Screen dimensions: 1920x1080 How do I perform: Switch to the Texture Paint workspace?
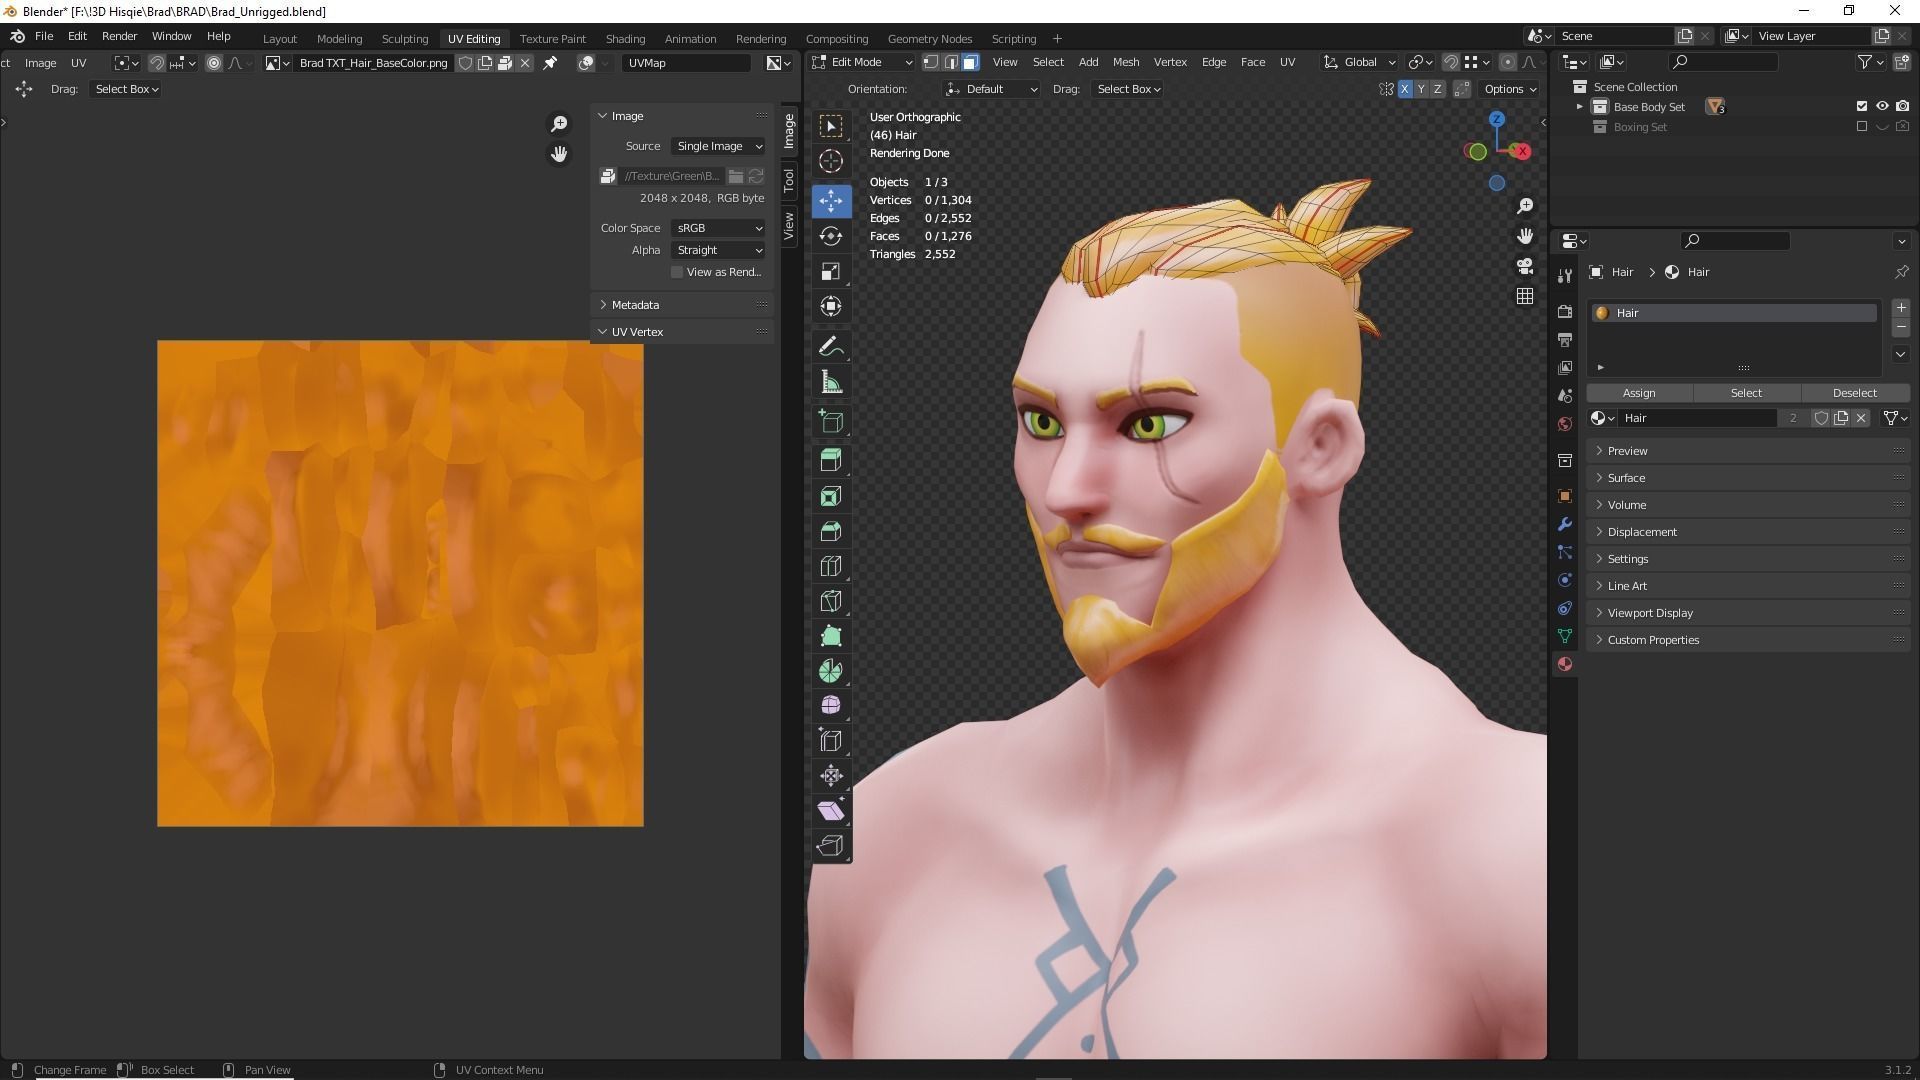point(552,38)
